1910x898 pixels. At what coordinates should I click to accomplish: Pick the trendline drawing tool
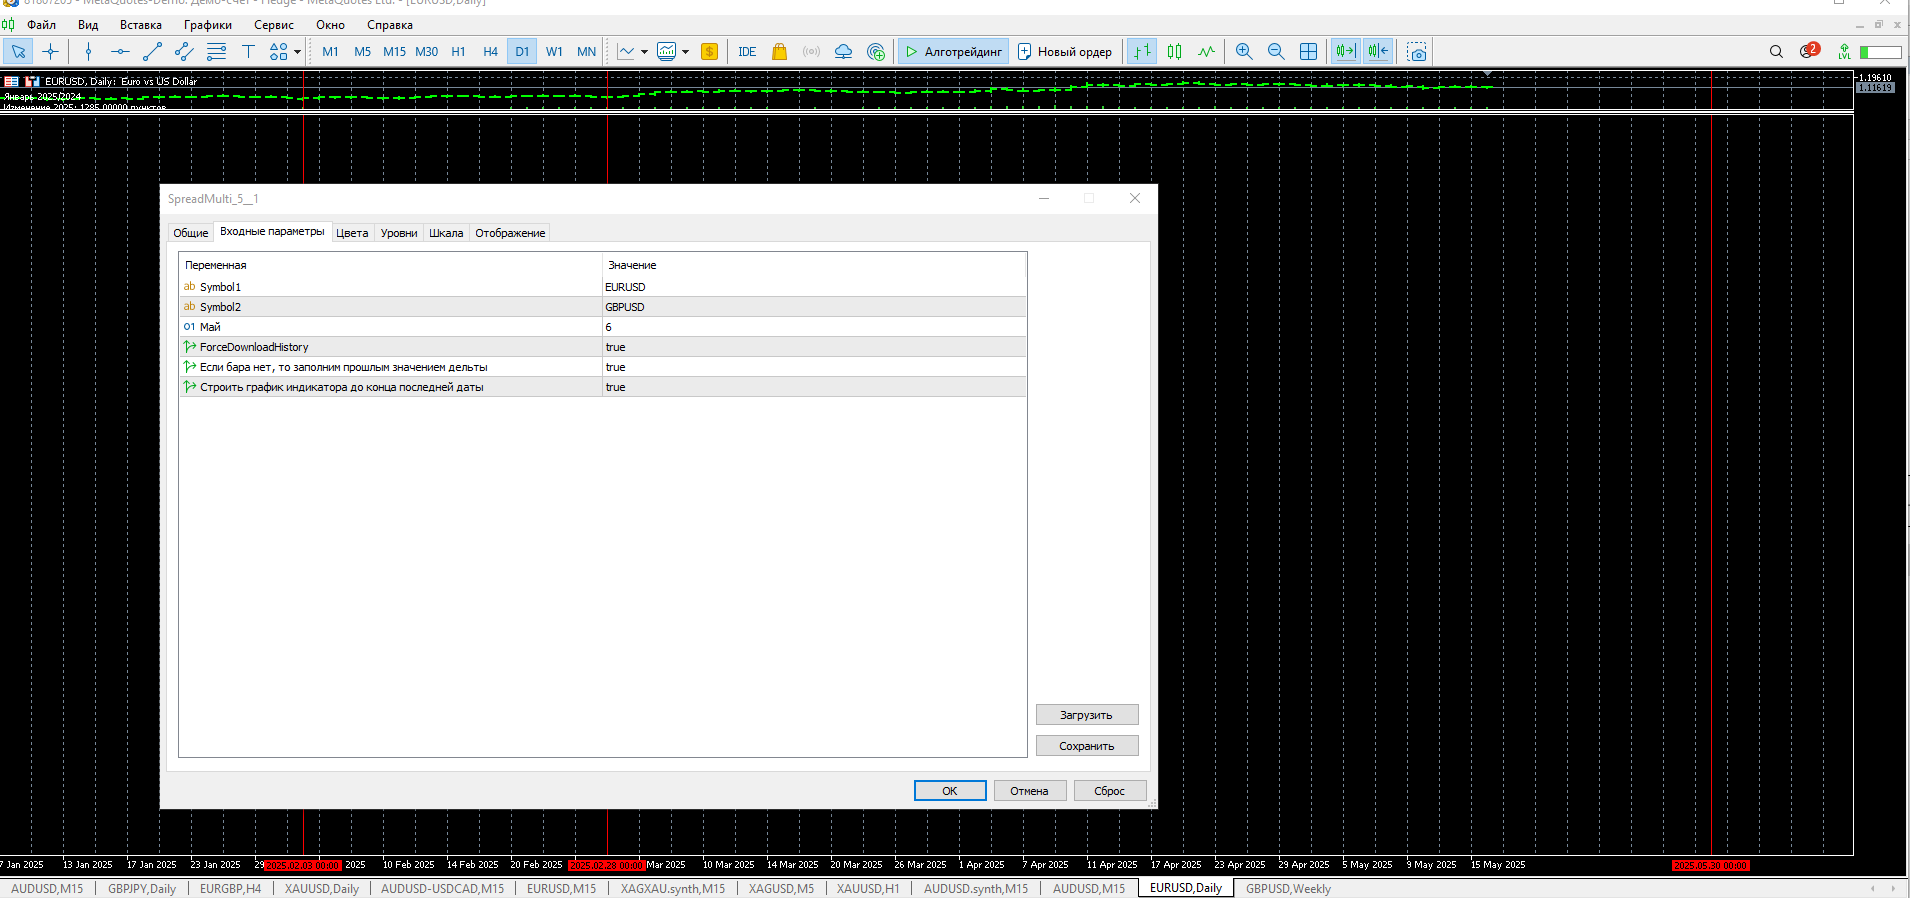point(152,52)
